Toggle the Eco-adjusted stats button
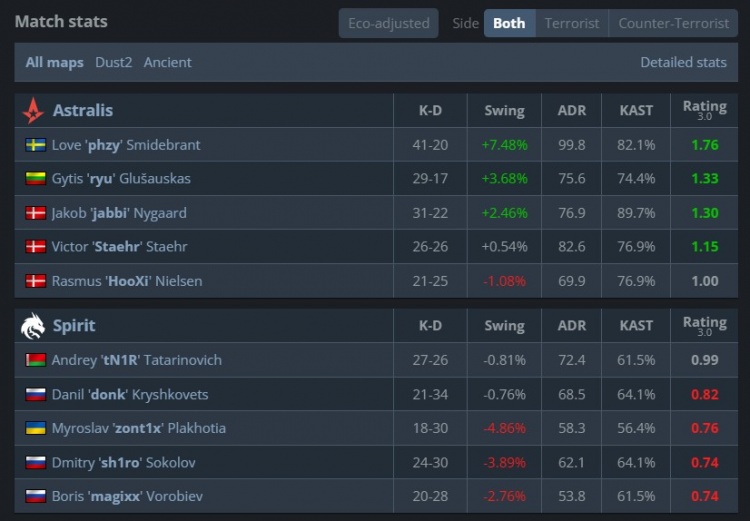The image size is (750, 521). [388, 23]
